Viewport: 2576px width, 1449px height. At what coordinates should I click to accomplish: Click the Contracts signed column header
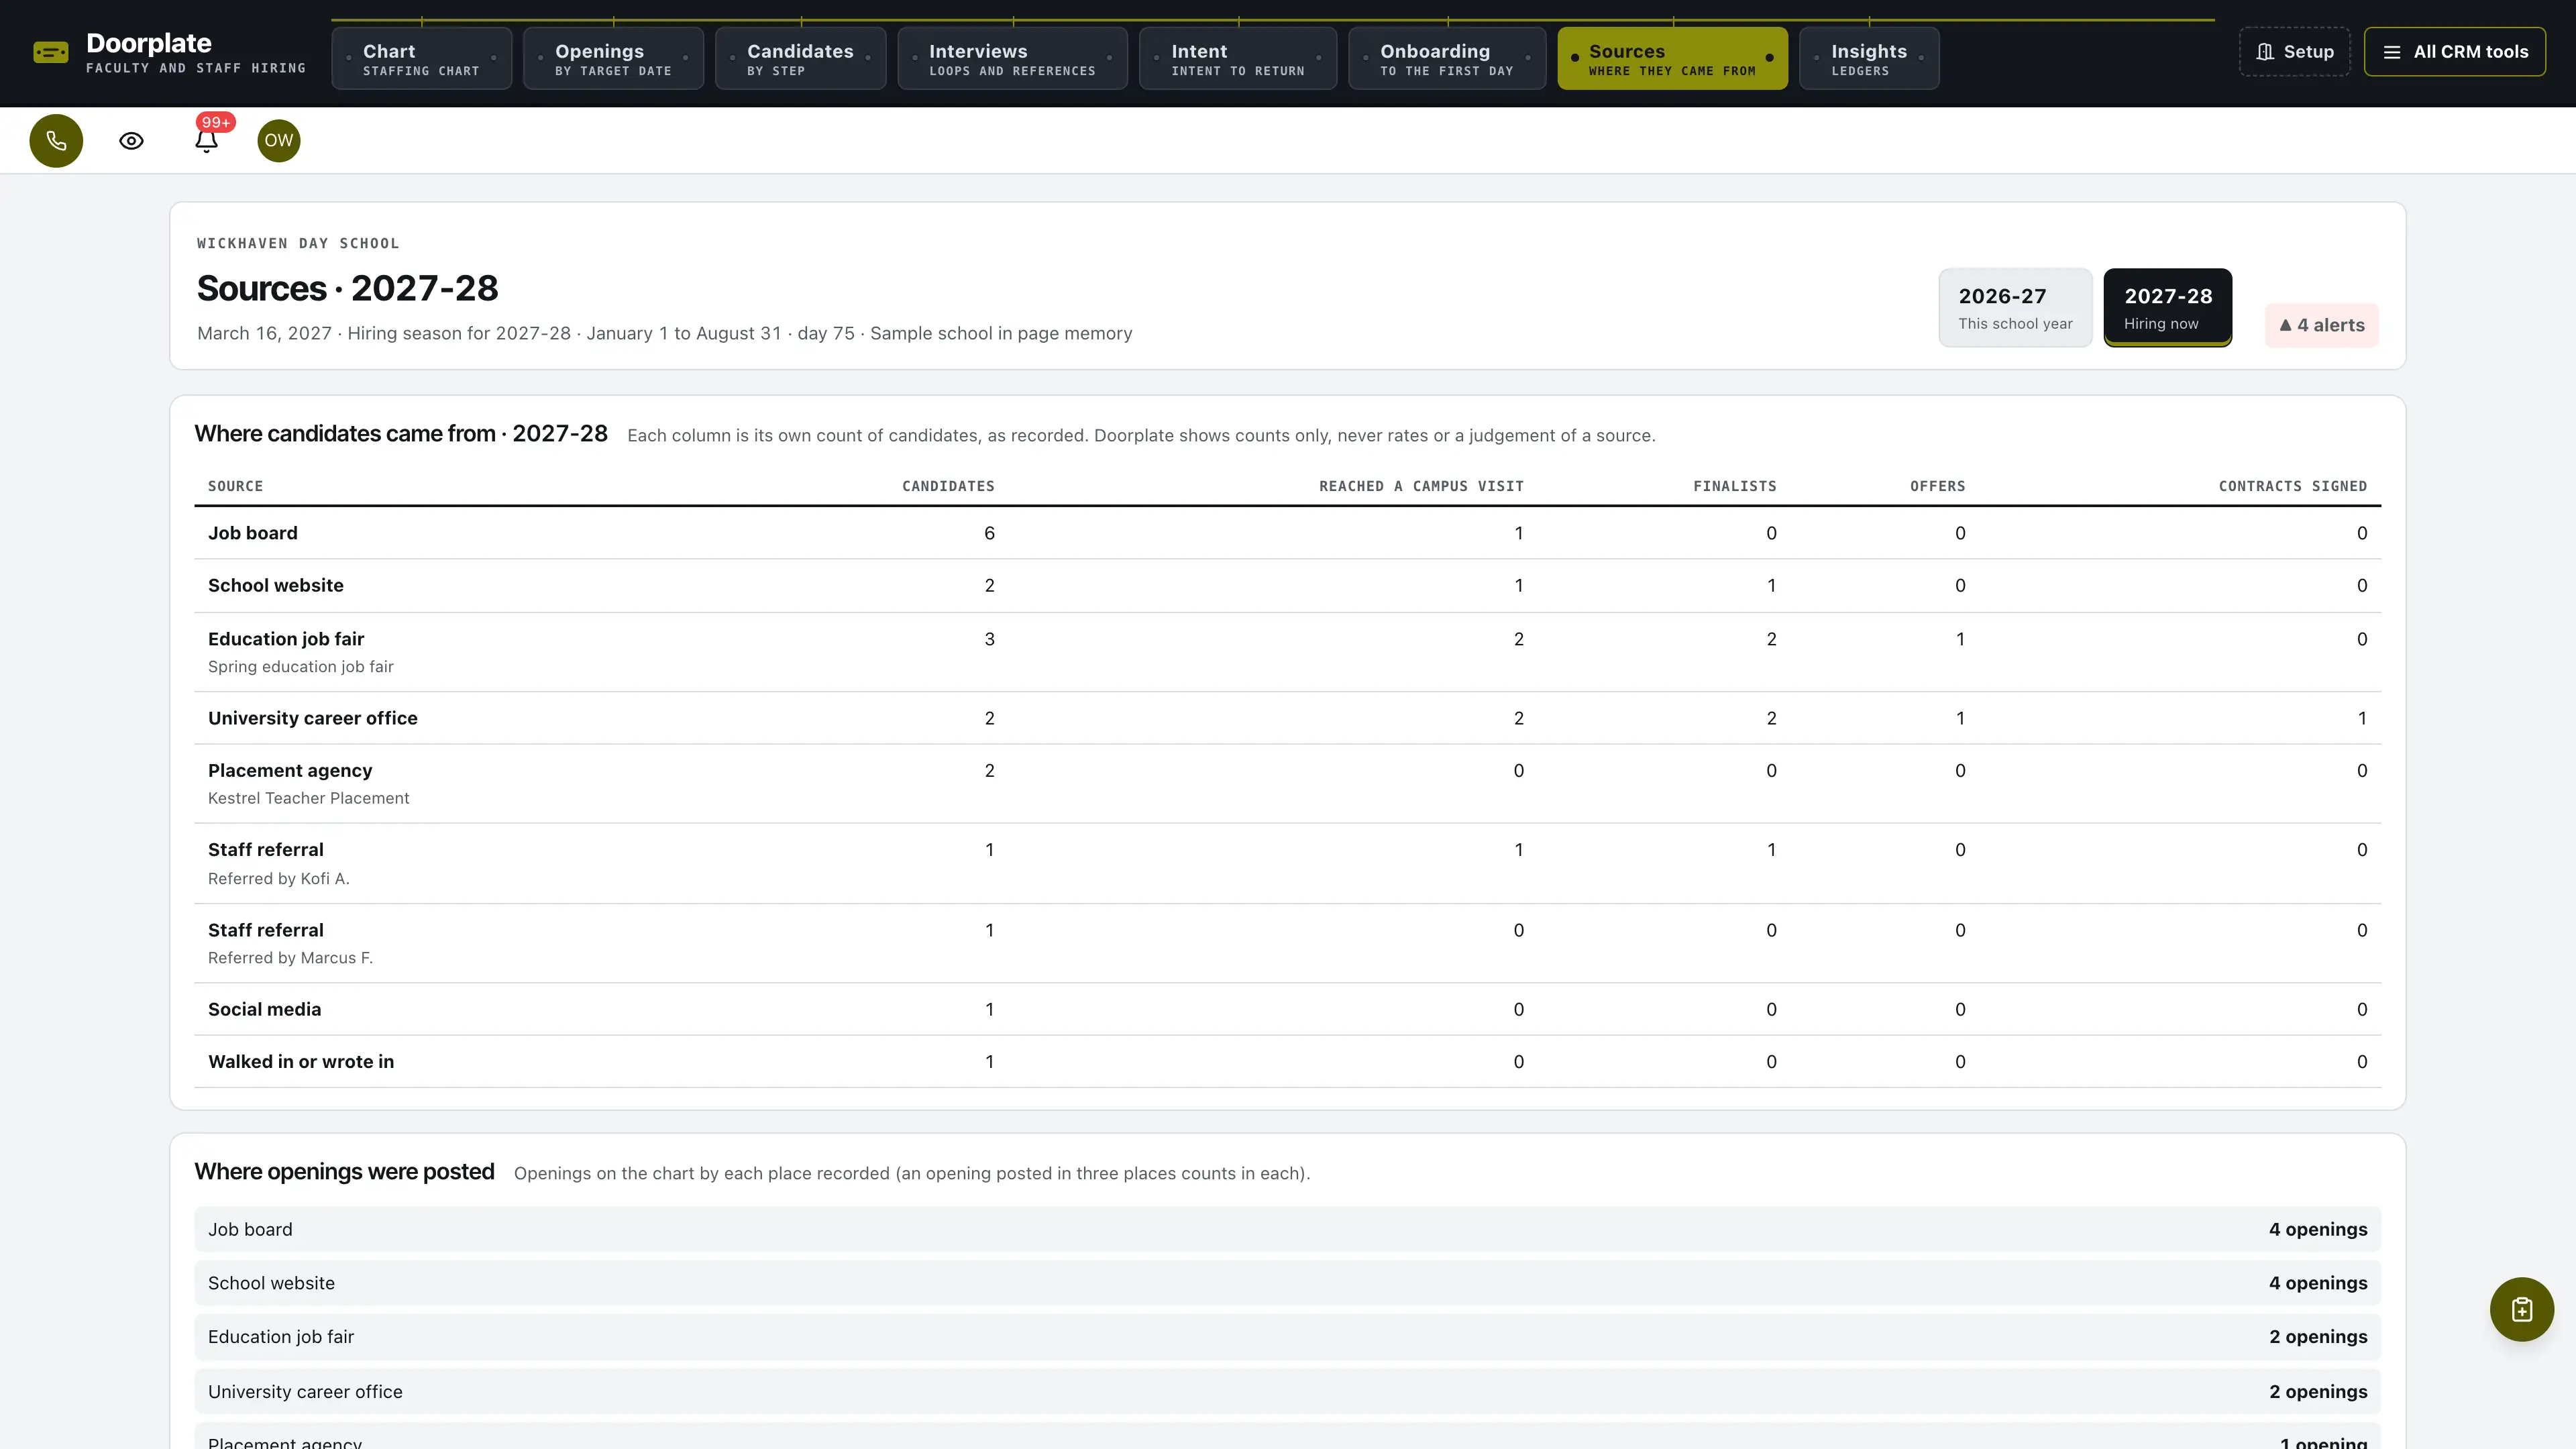coord(2292,486)
